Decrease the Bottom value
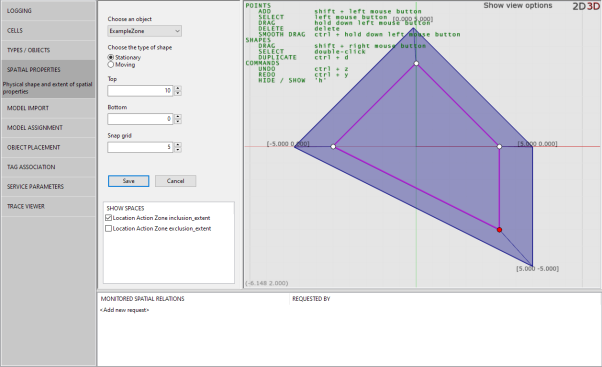 pyautogui.click(x=178, y=122)
